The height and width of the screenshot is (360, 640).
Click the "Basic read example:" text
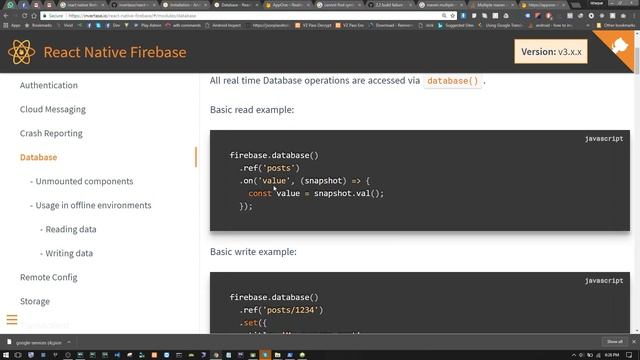coord(252,110)
